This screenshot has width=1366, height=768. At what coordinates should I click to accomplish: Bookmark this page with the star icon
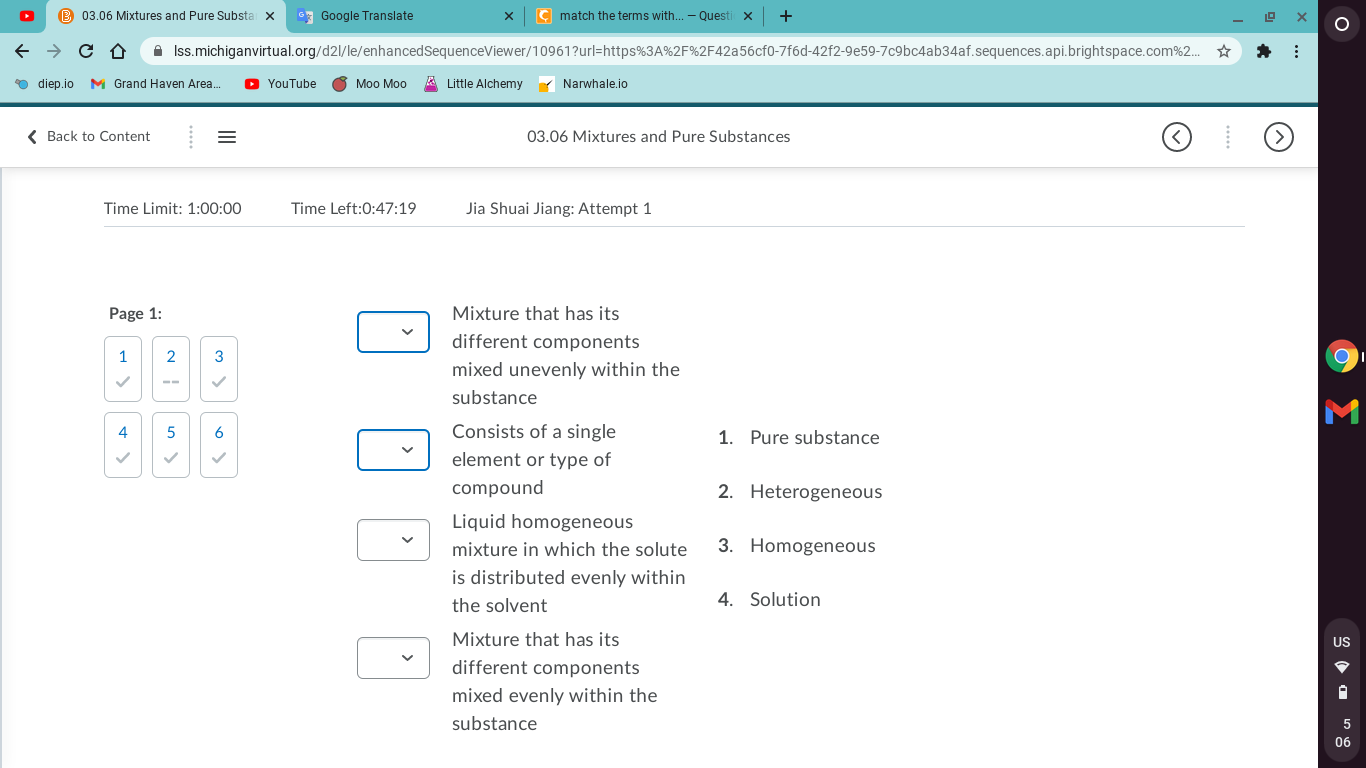click(1224, 51)
